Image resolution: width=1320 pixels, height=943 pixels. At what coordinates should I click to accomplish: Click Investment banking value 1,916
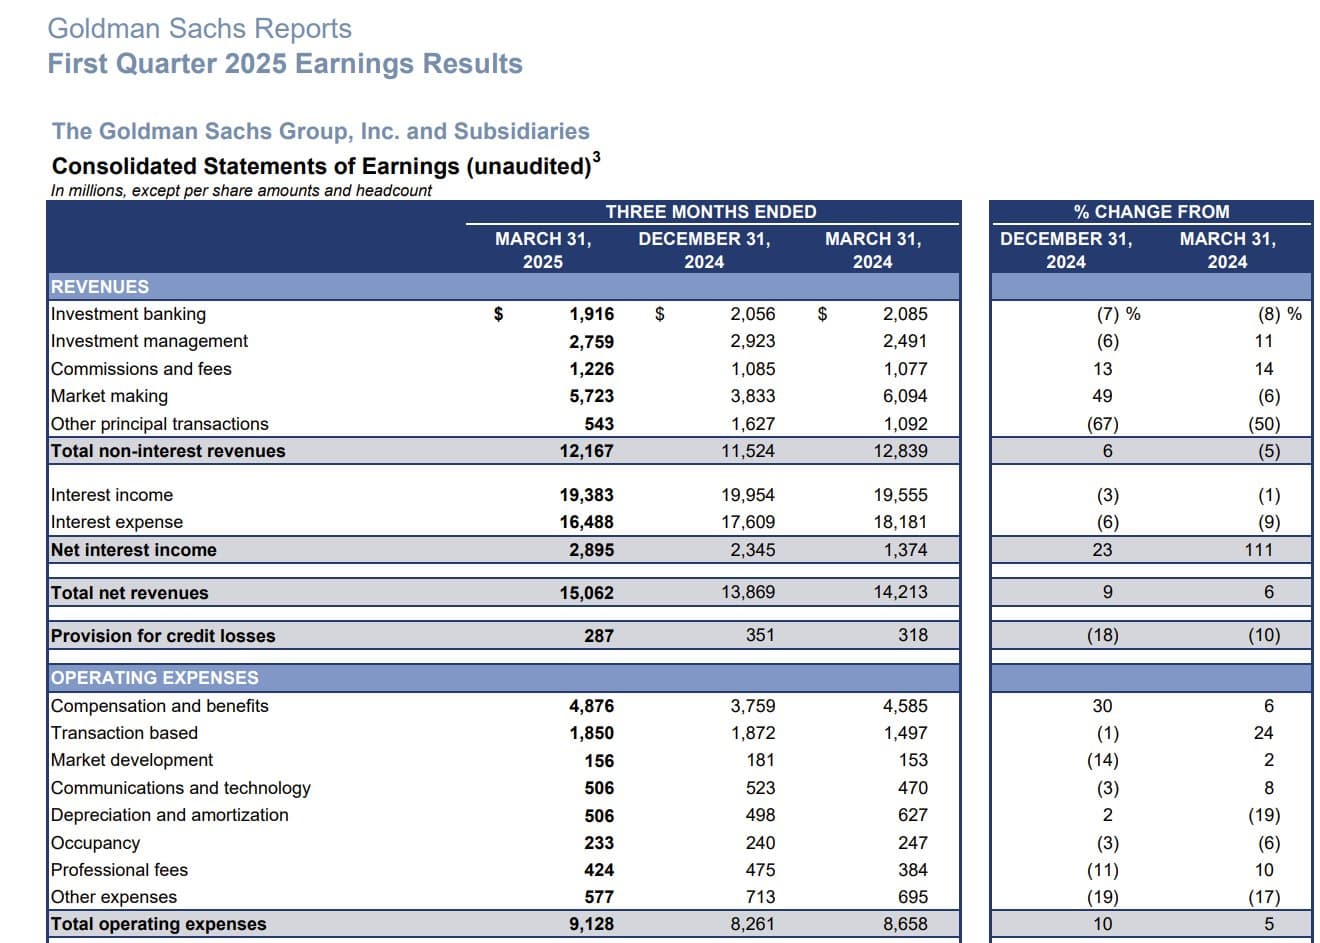[x=592, y=314]
